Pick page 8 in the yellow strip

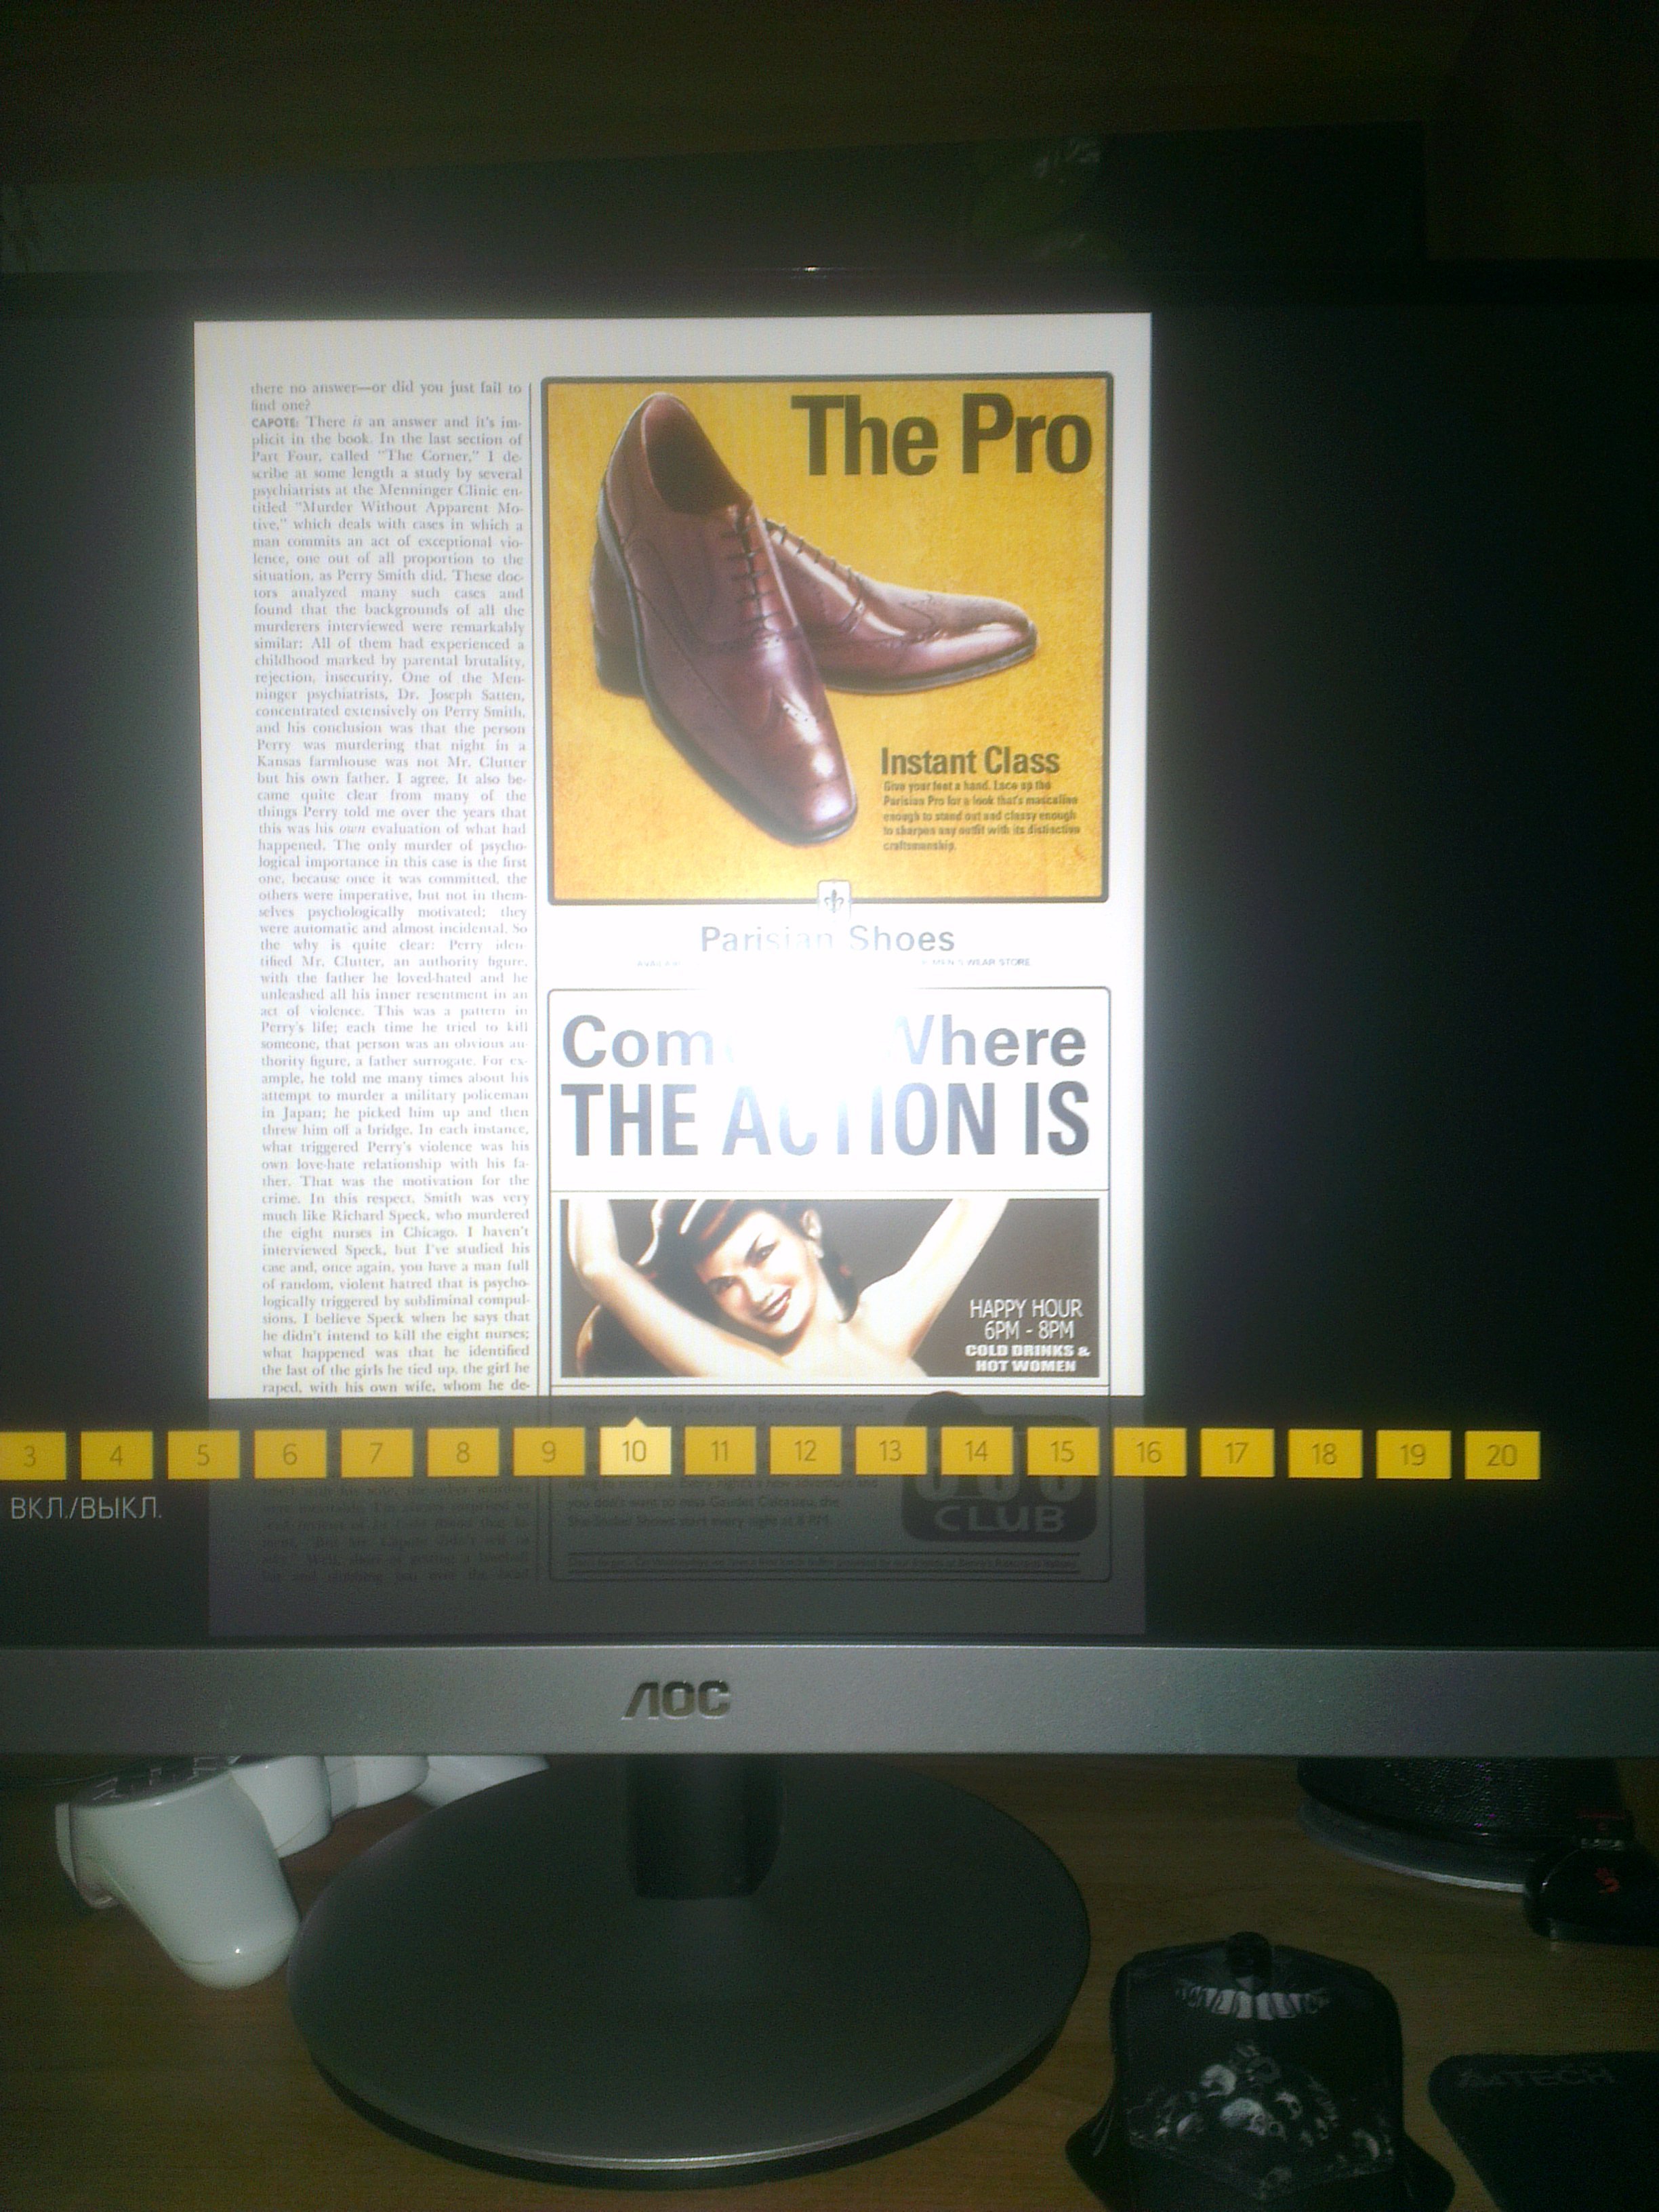pos(463,1453)
